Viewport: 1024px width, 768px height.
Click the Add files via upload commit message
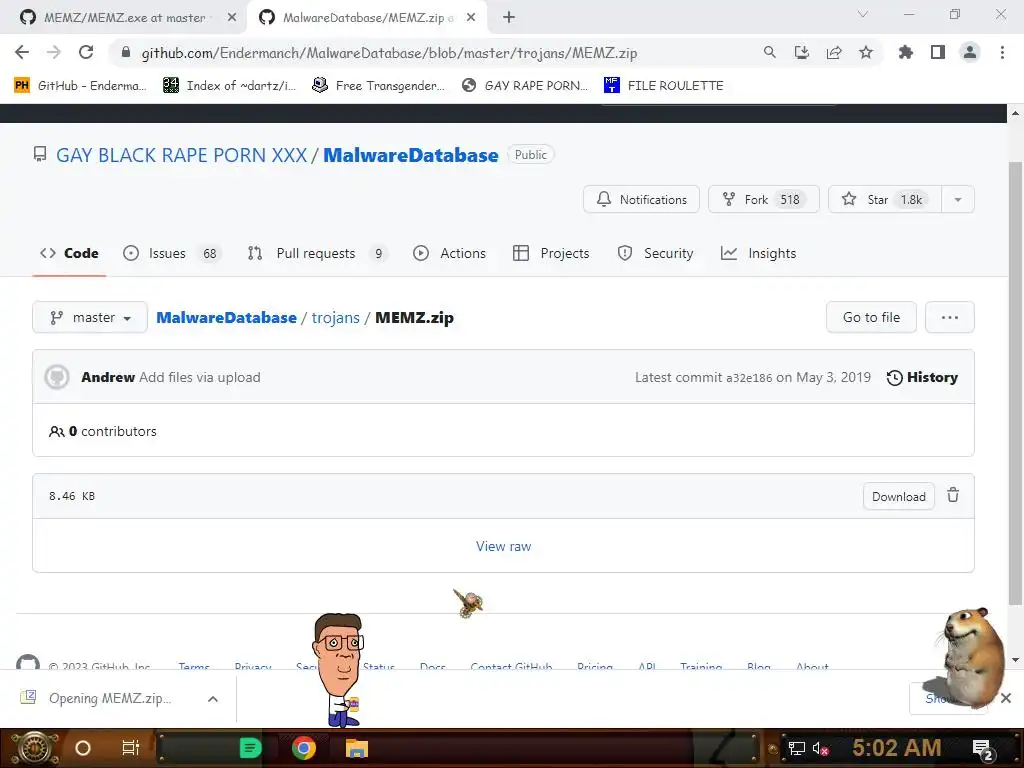[x=200, y=377]
